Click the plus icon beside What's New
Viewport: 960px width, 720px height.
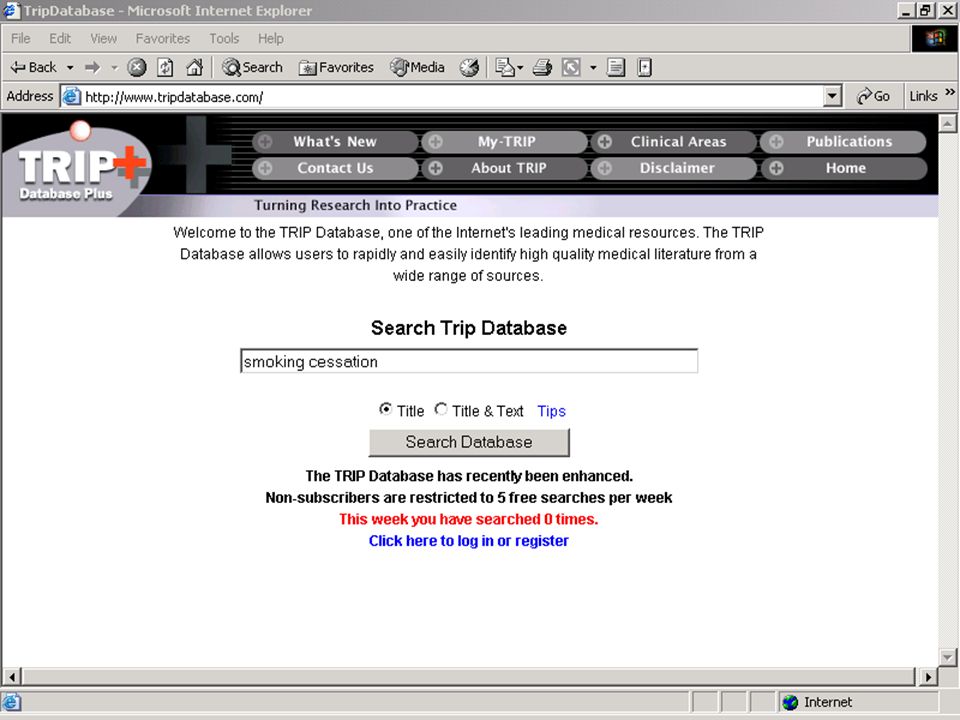pos(265,142)
